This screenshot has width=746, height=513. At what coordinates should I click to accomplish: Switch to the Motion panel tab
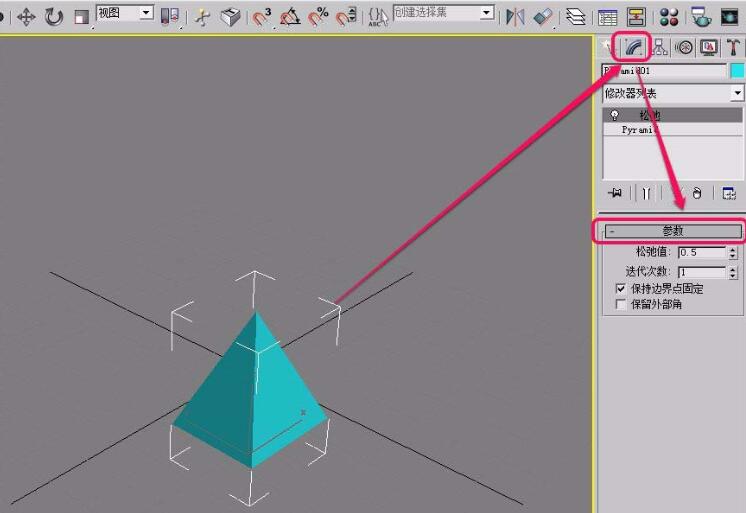(x=684, y=47)
